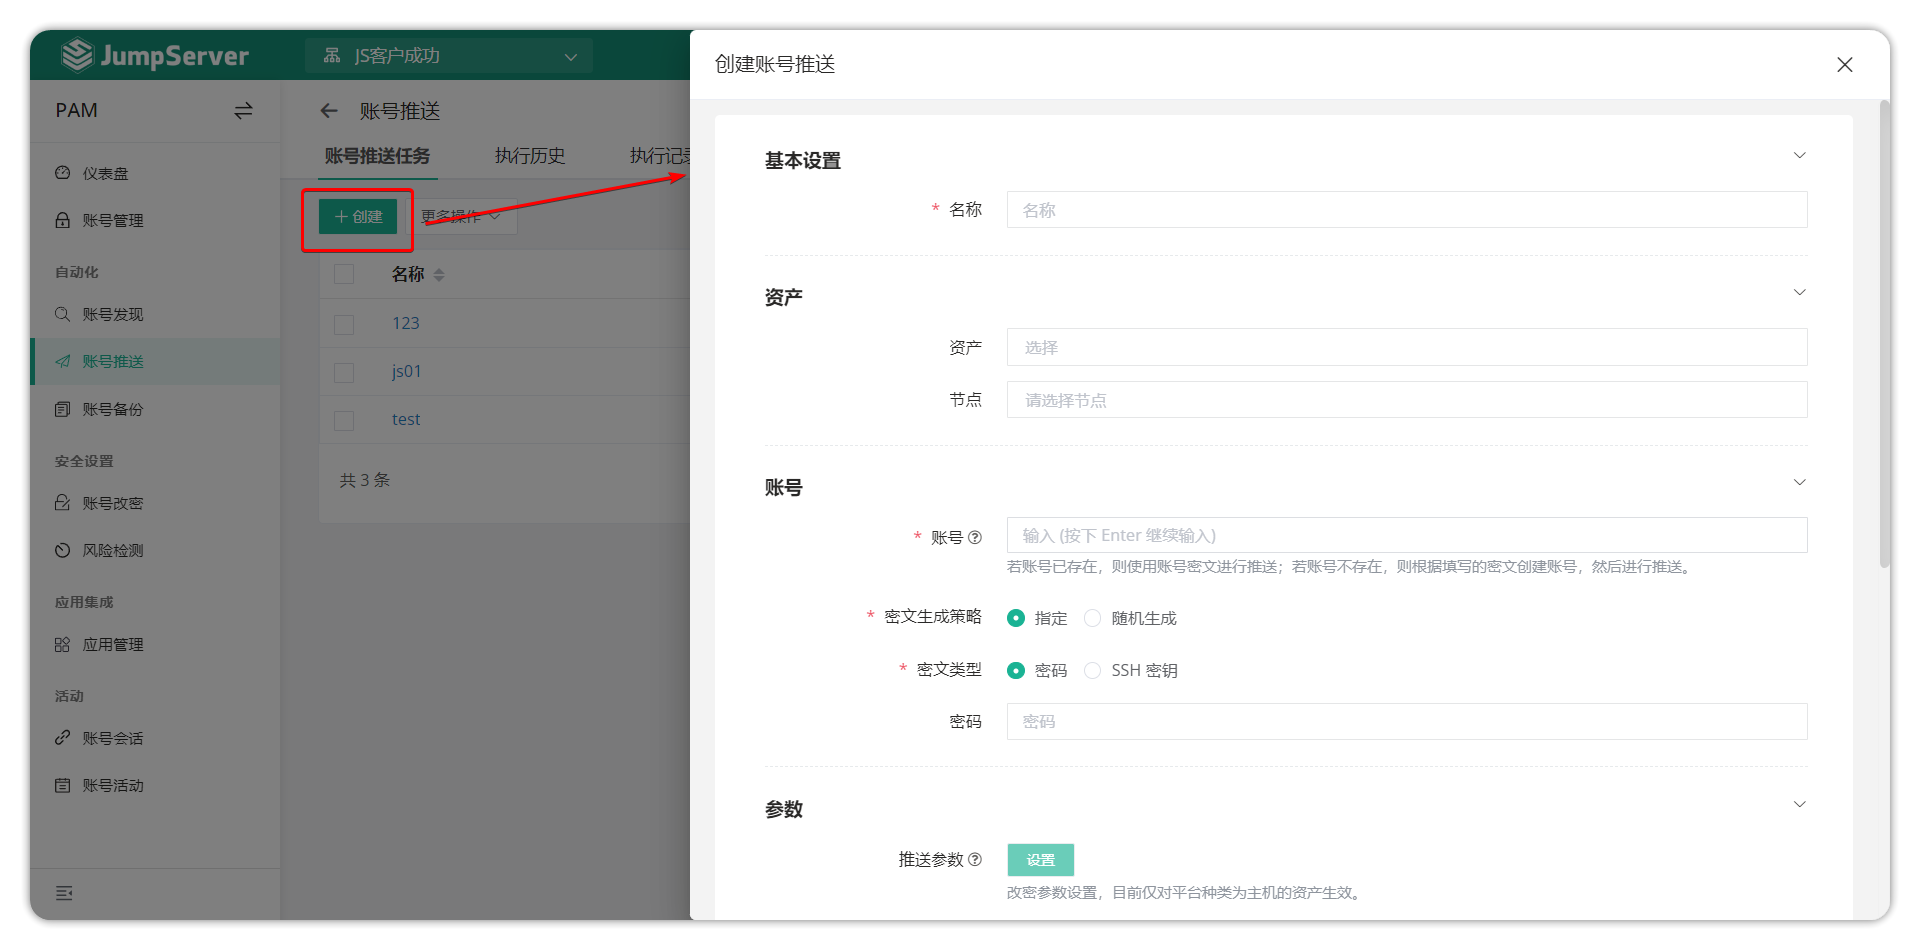Open the 资产 select field
Image resolution: width=1920 pixels, height=940 pixels.
point(1407,347)
